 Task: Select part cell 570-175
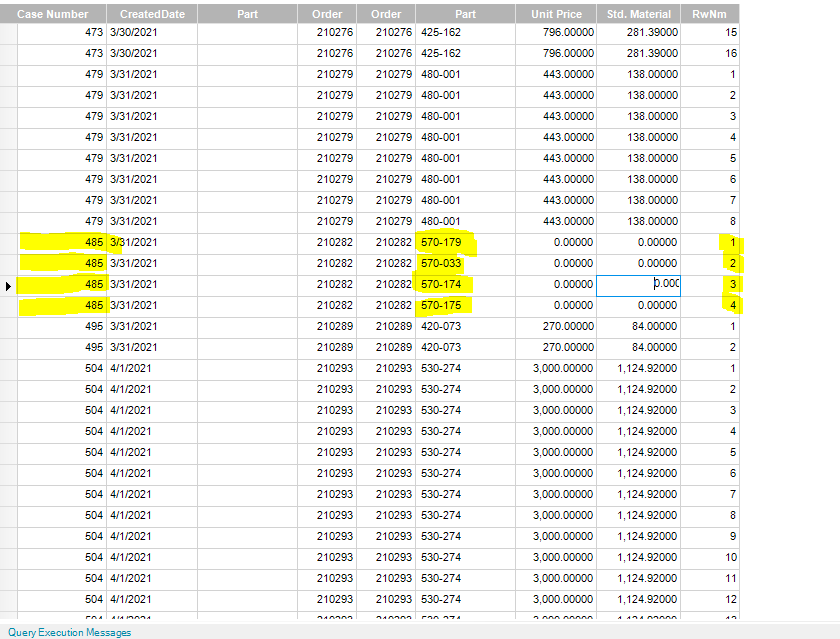coord(466,305)
